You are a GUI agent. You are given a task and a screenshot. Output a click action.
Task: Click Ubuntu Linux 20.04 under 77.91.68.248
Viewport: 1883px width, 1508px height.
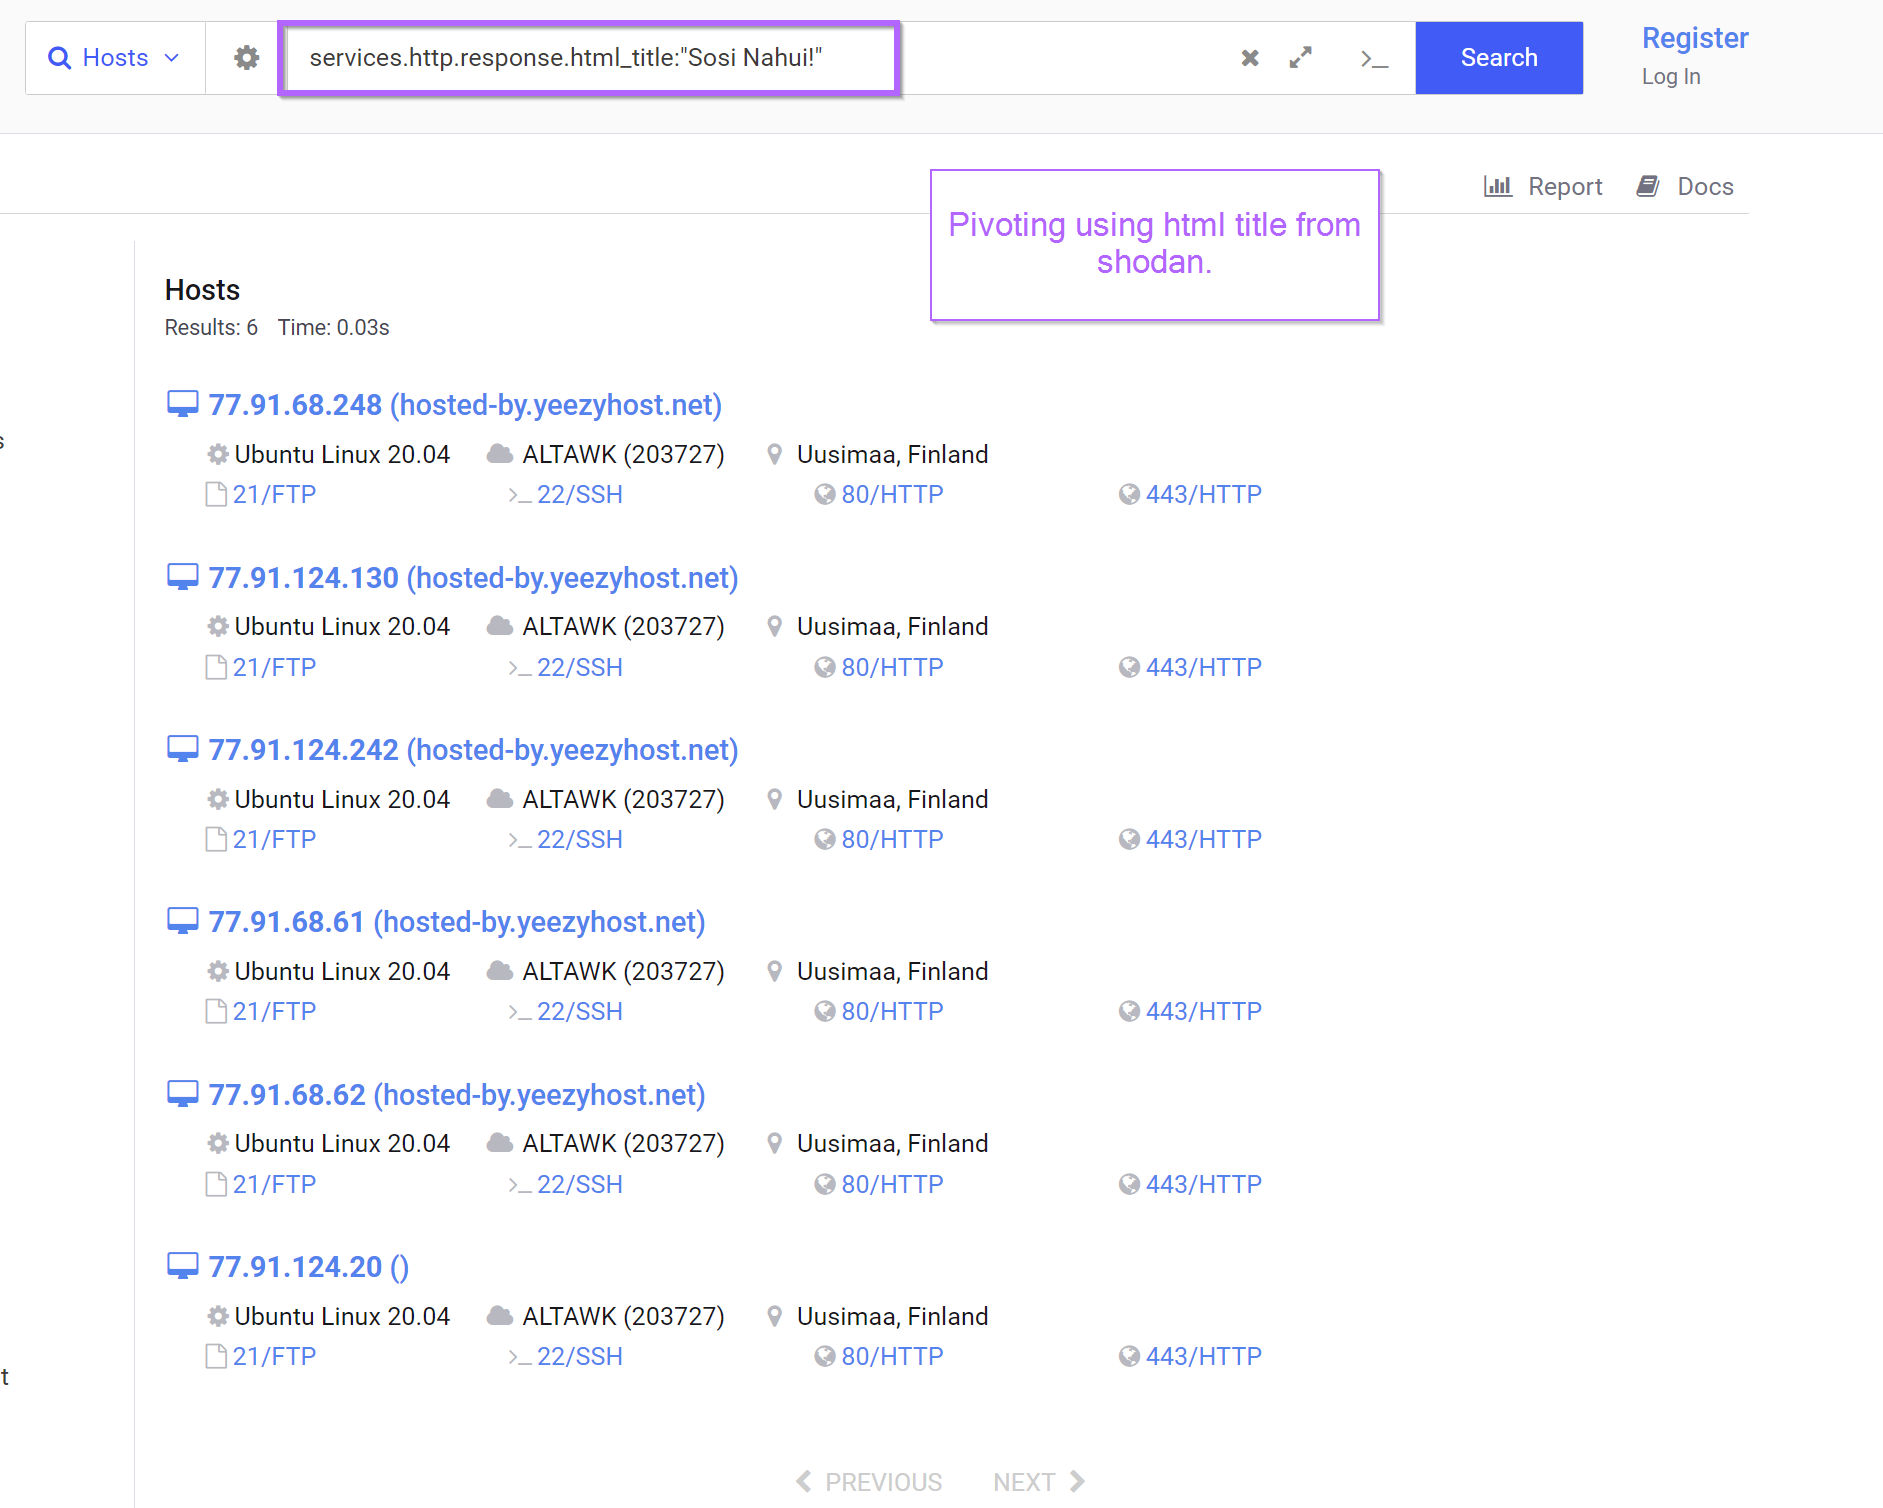(x=342, y=455)
